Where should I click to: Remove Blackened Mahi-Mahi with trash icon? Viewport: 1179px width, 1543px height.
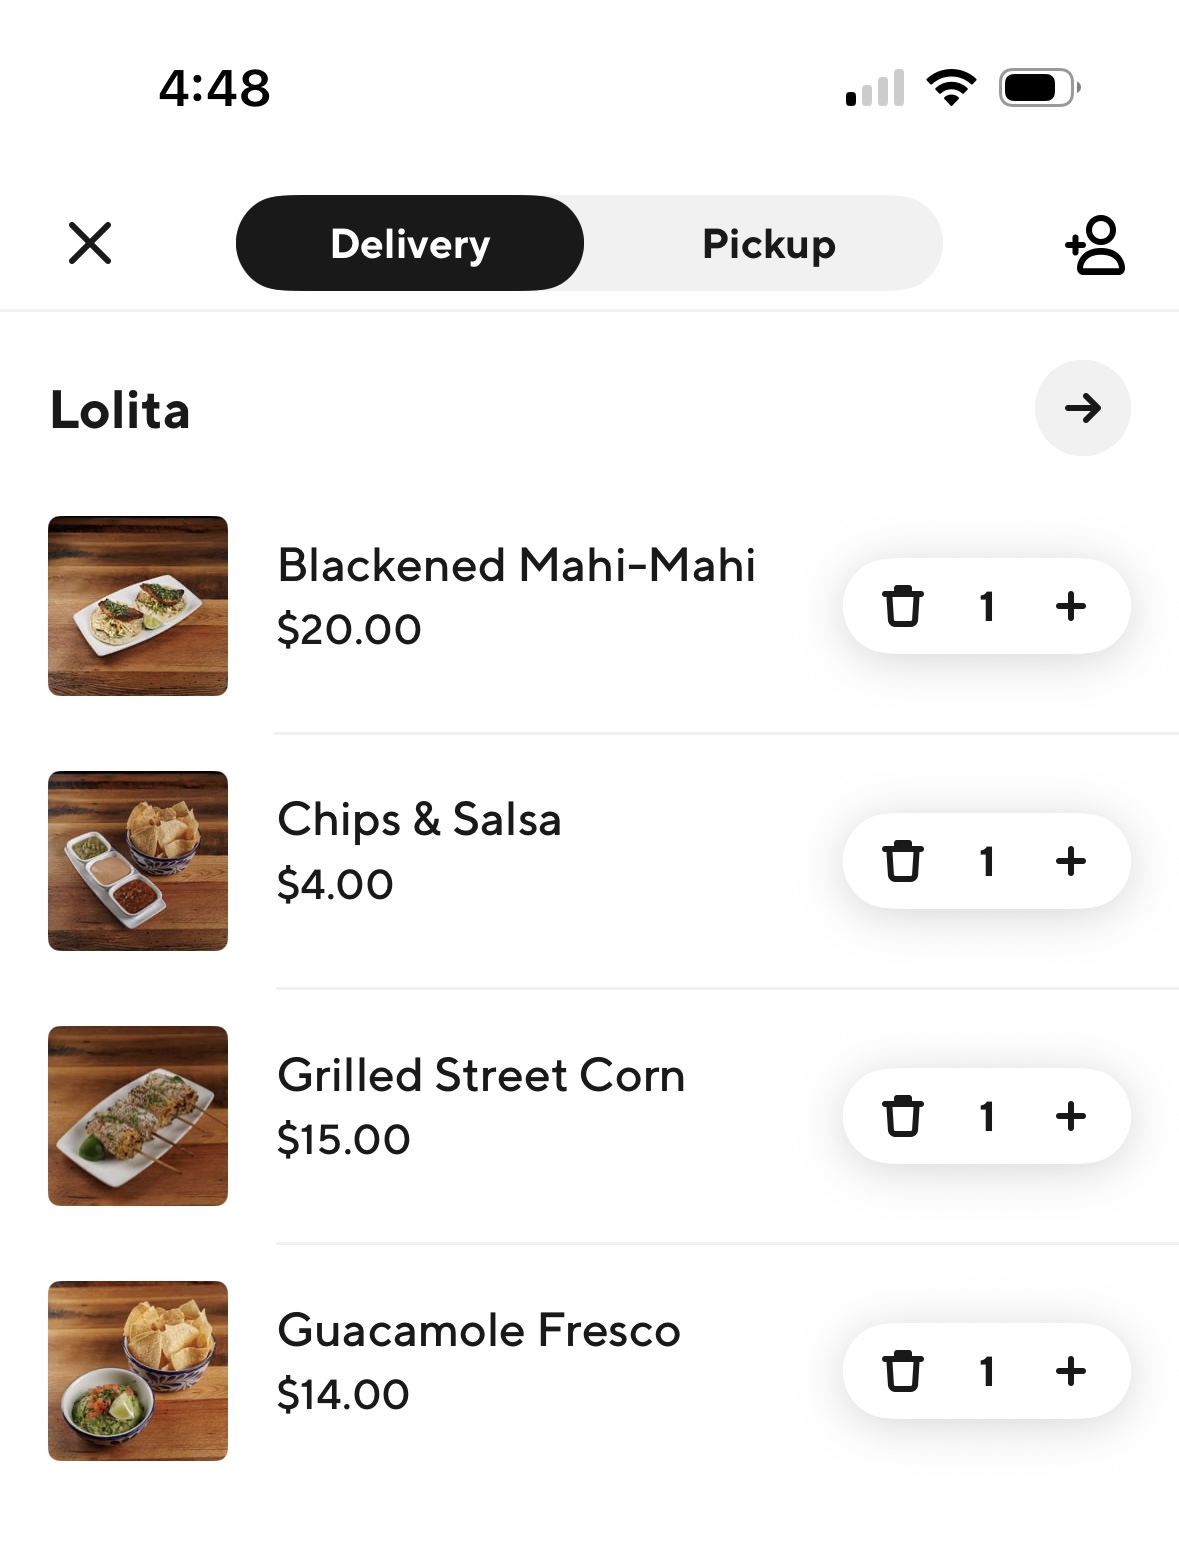tap(902, 606)
